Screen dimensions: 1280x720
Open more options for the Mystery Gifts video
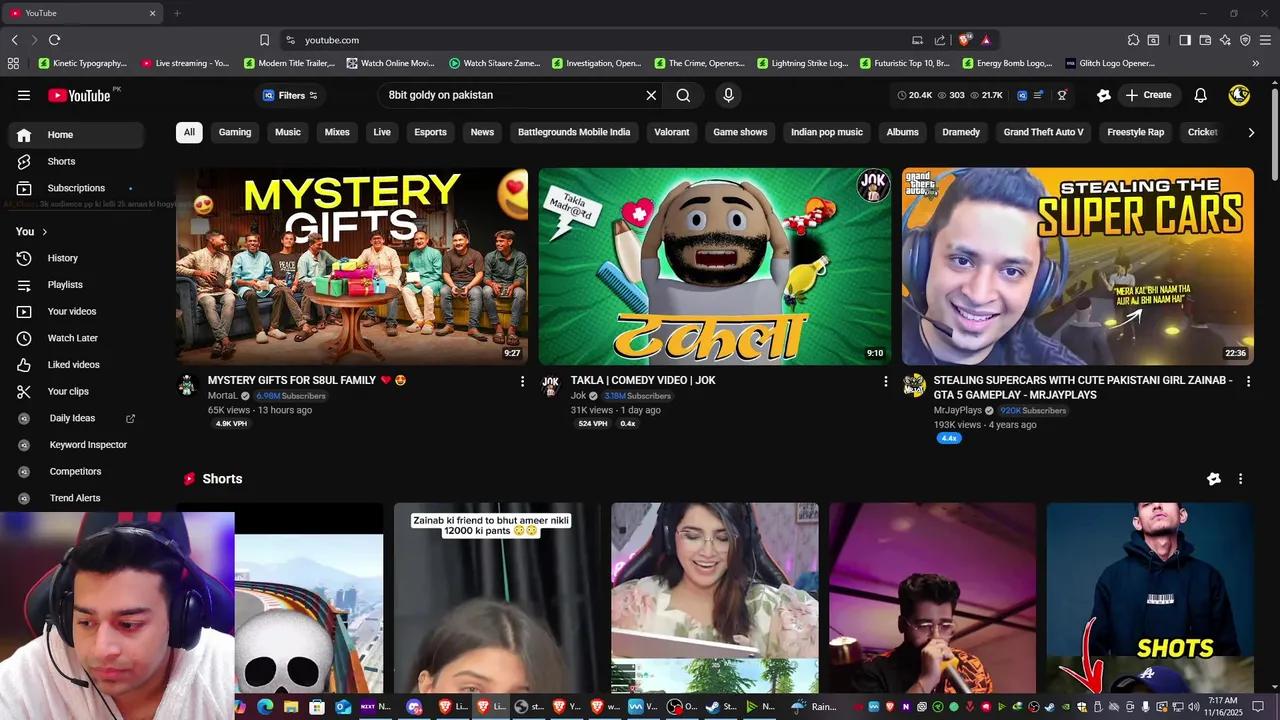(x=522, y=381)
